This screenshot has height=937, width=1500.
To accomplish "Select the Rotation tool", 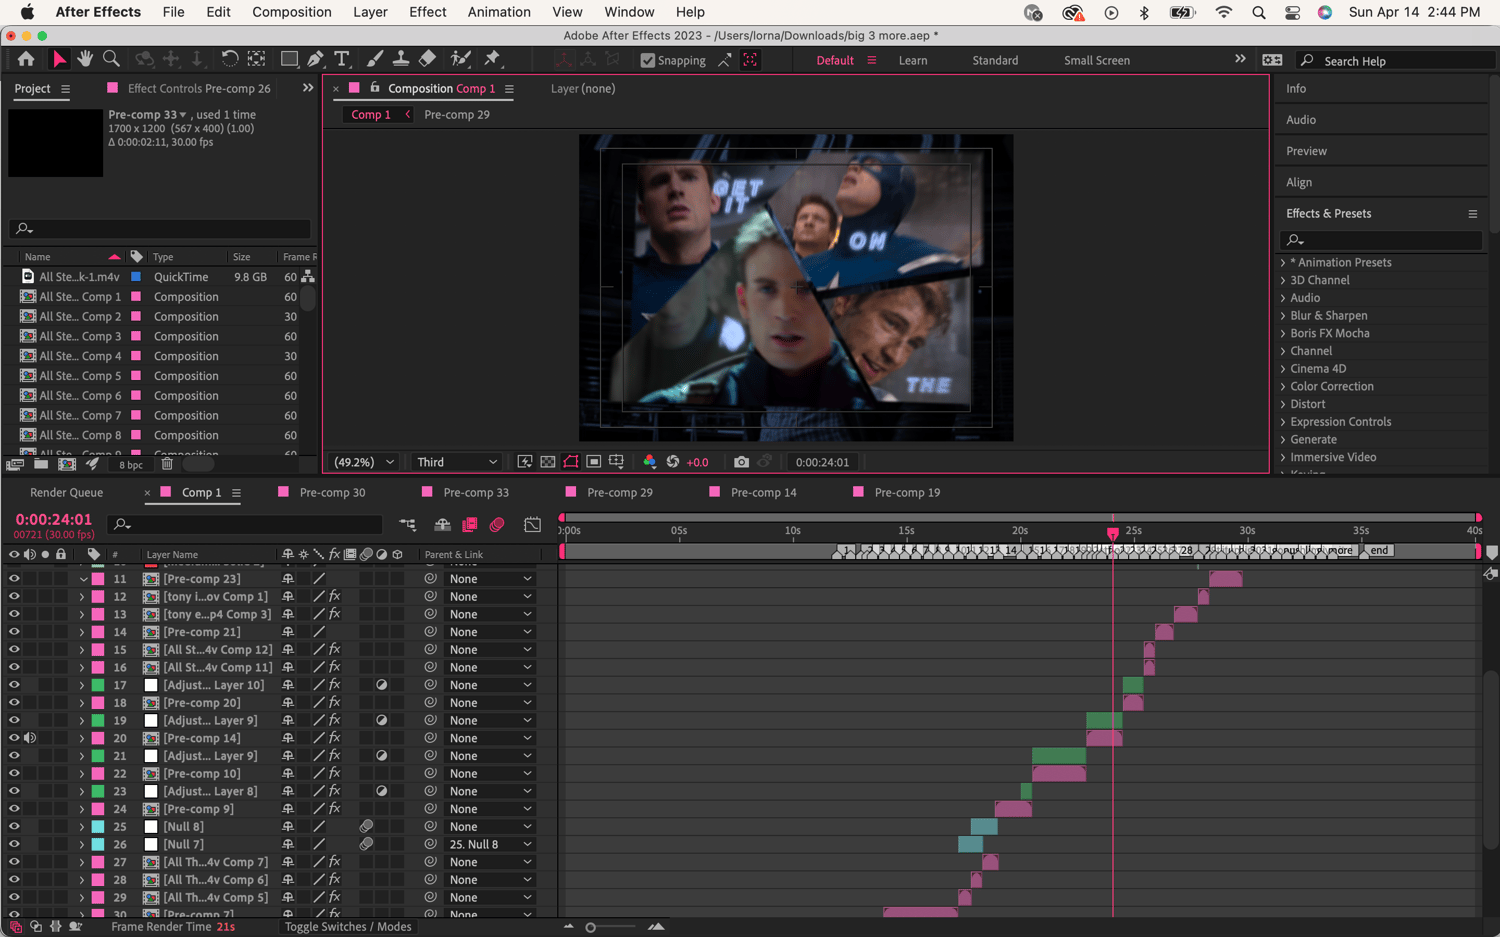I will (x=229, y=60).
